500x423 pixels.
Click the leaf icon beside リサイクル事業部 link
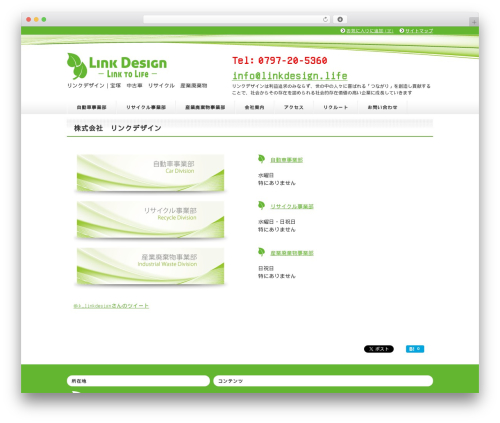click(262, 206)
